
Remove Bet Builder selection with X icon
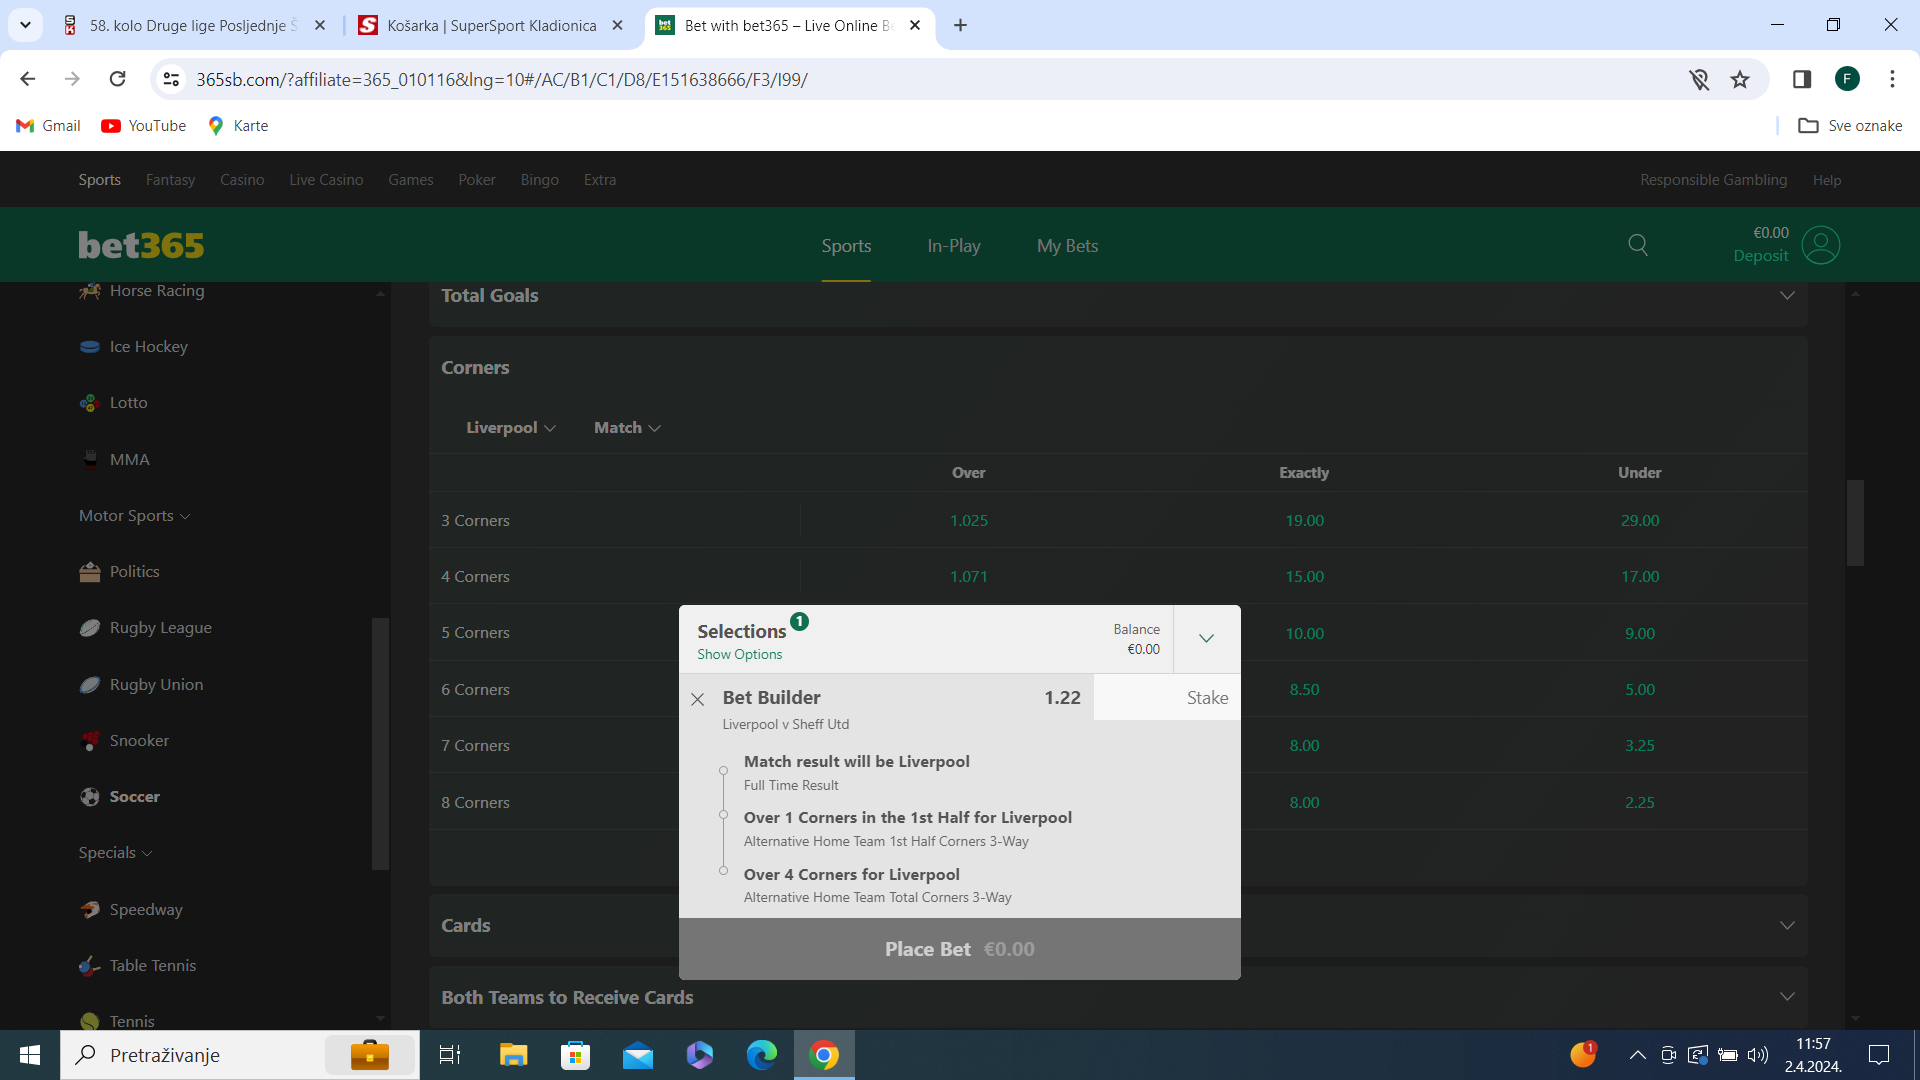[x=698, y=699]
